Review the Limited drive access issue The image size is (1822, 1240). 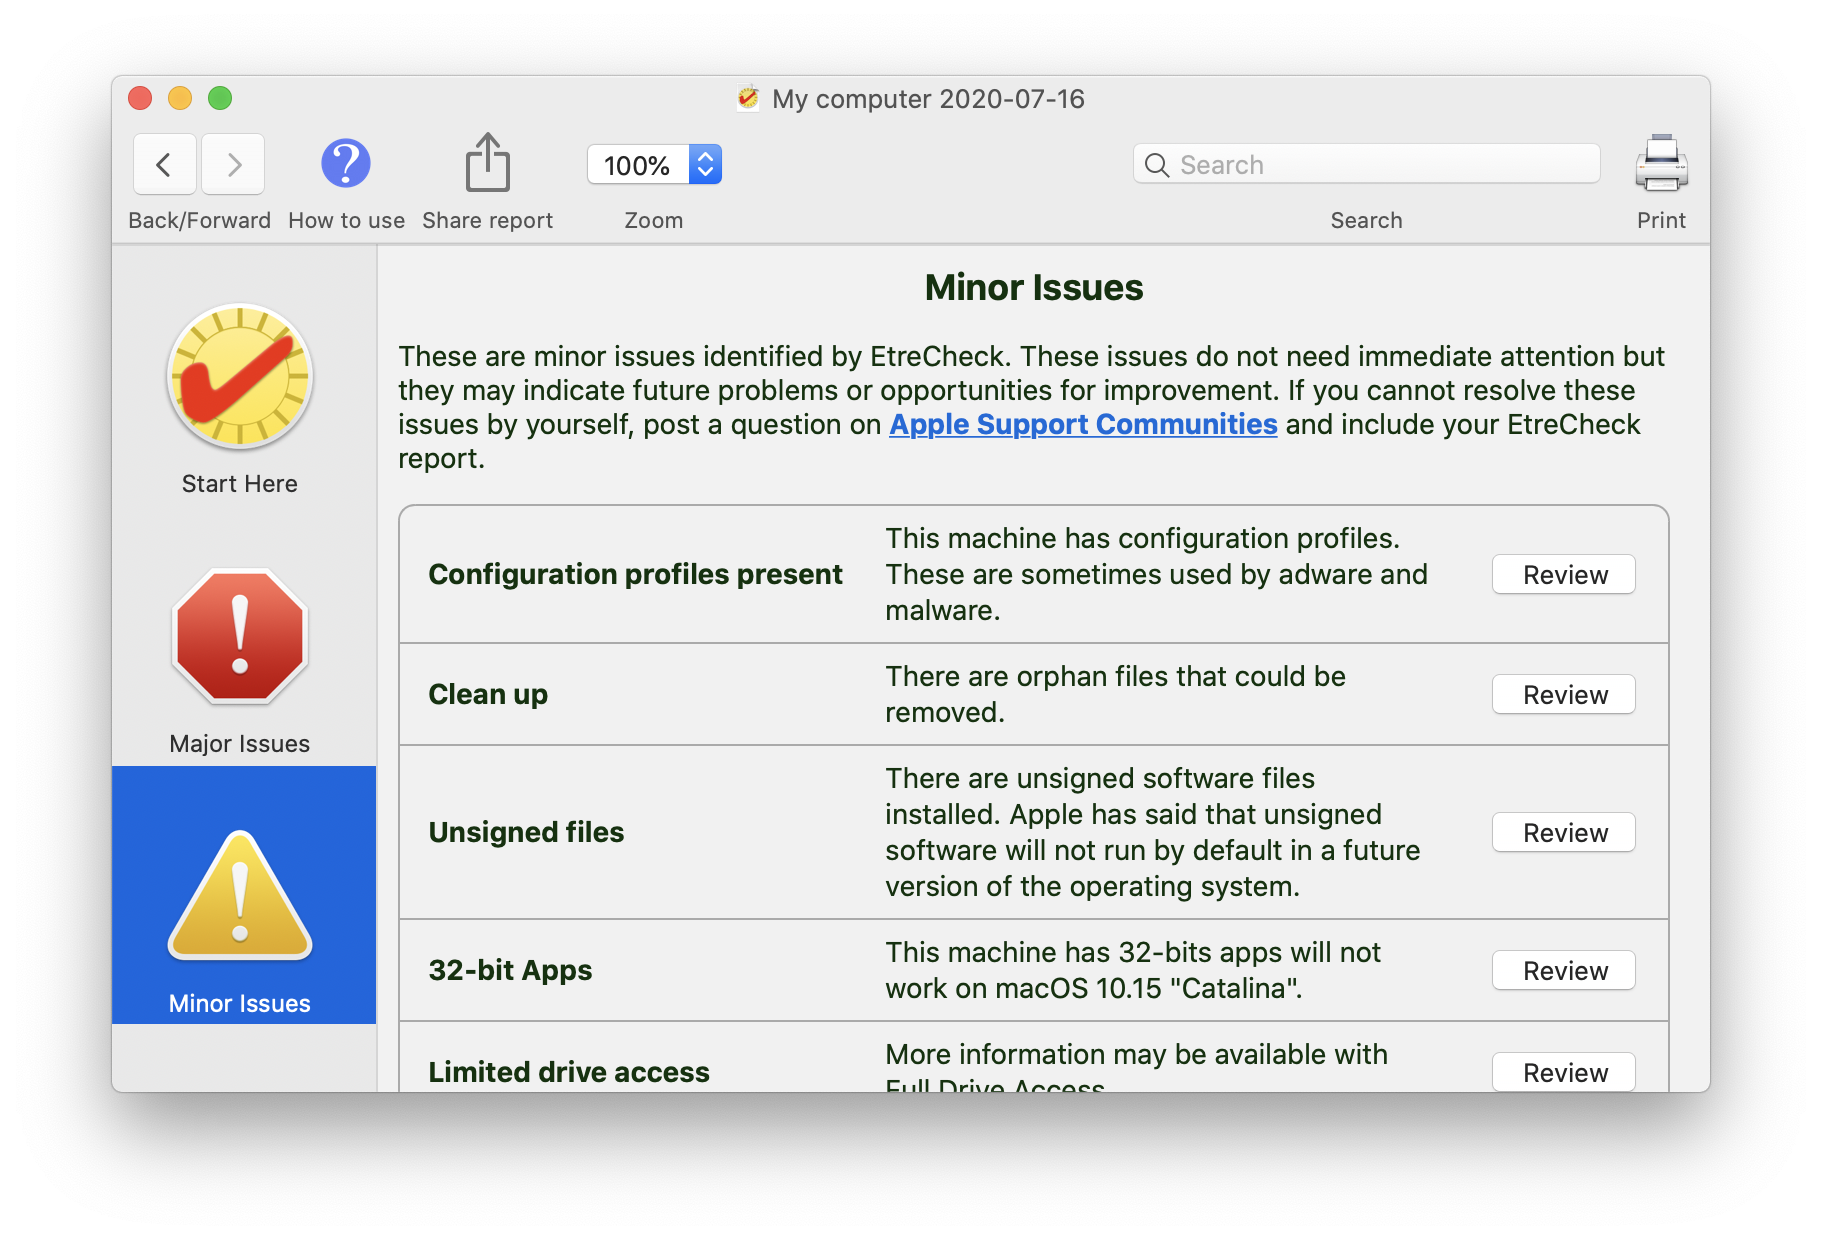coord(1564,1072)
